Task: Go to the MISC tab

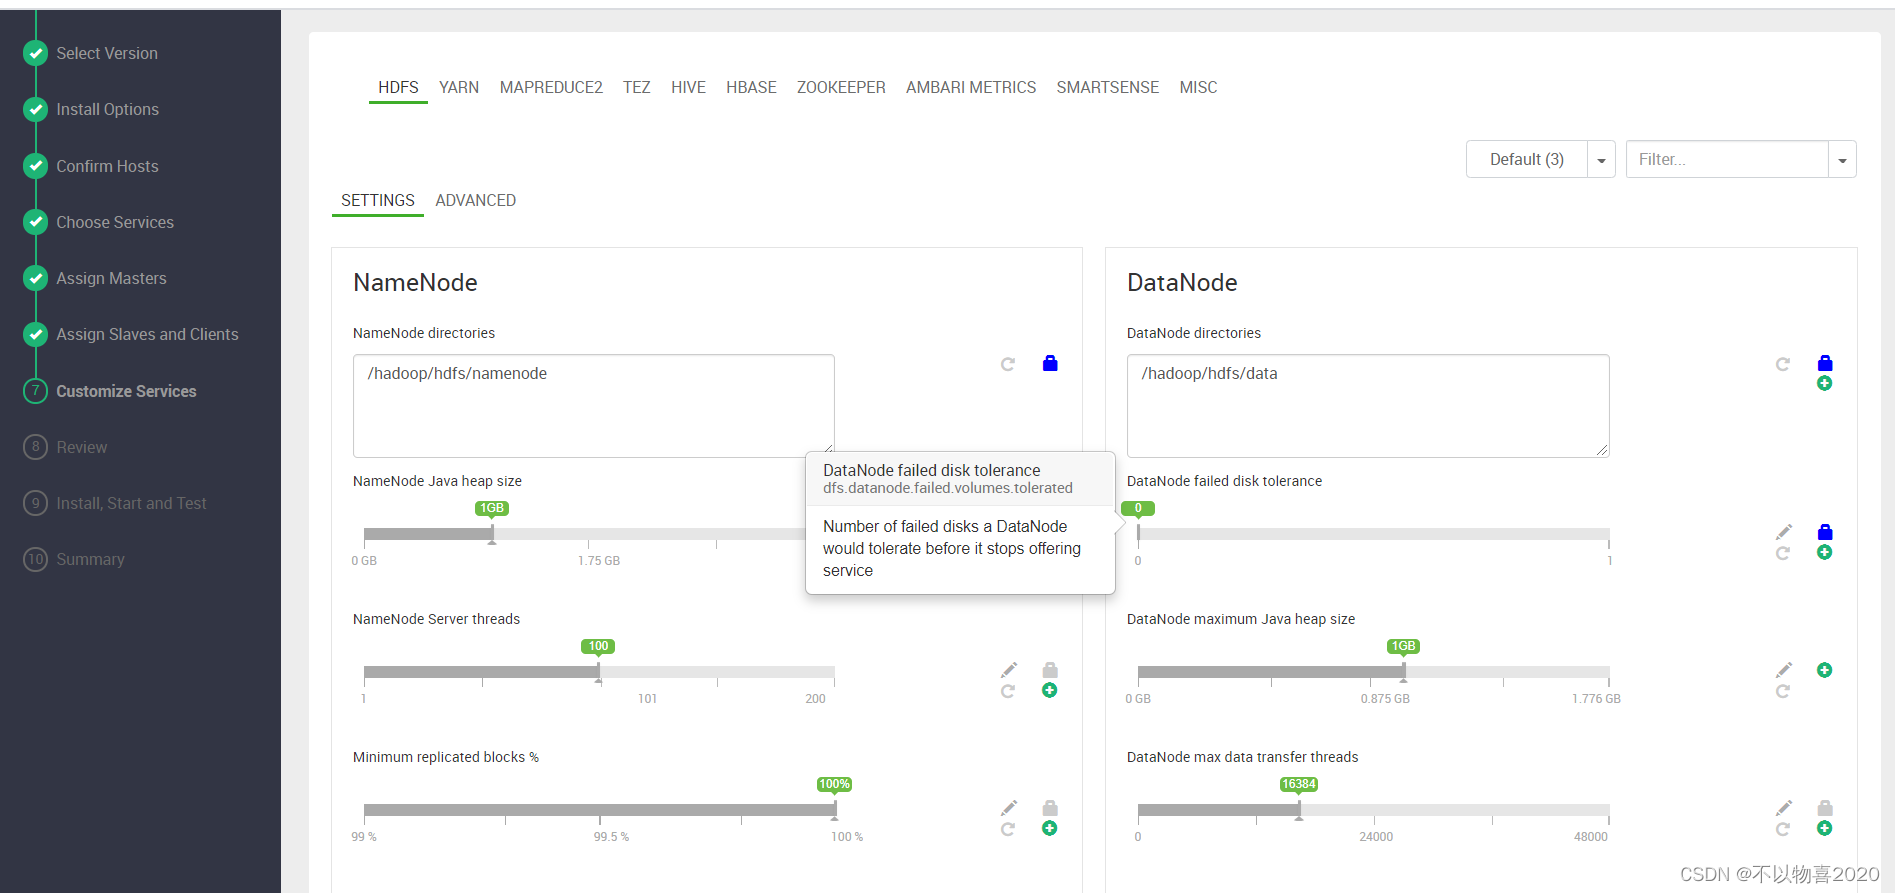Action: coord(1198,87)
